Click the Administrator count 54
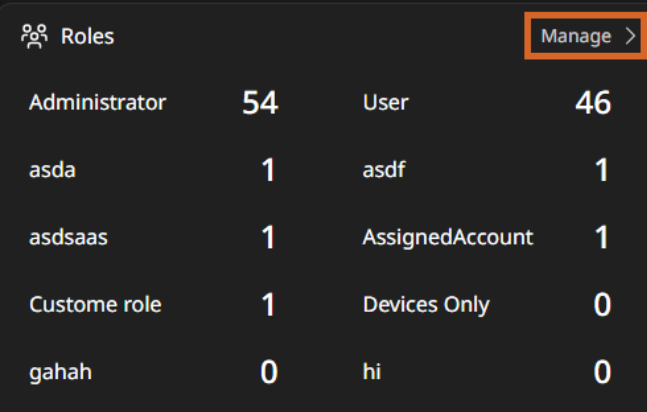 pos(260,102)
